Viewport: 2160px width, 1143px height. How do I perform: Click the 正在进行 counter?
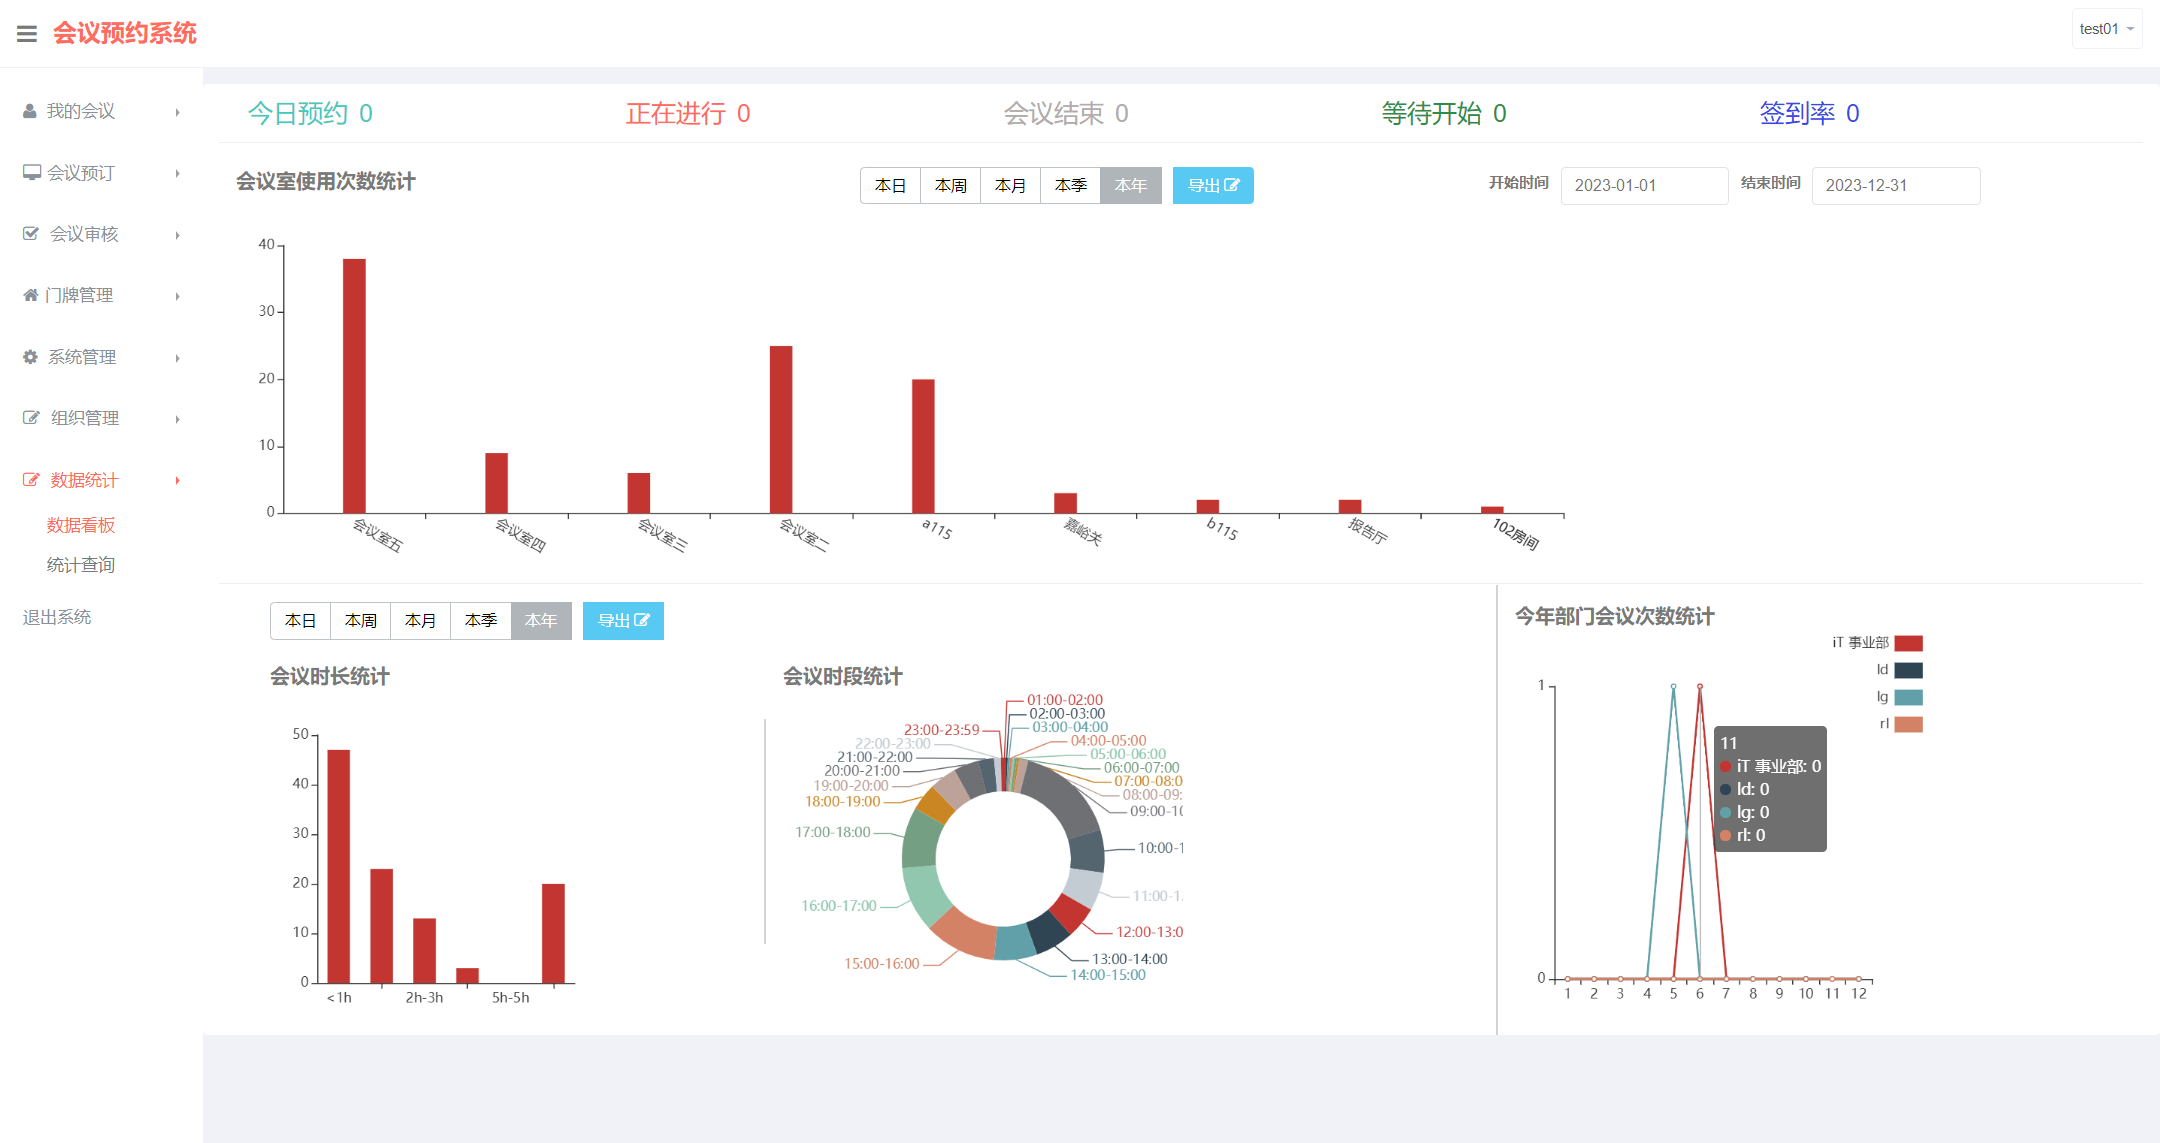coord(688,113)
